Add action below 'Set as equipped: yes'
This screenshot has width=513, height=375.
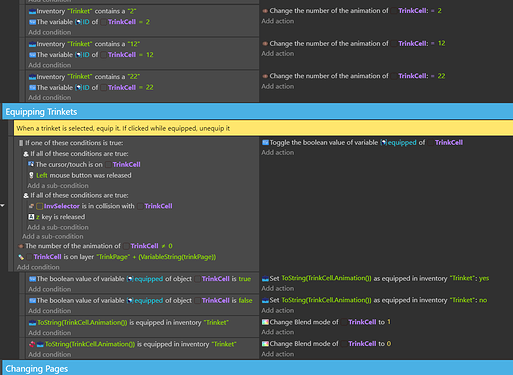278,289
